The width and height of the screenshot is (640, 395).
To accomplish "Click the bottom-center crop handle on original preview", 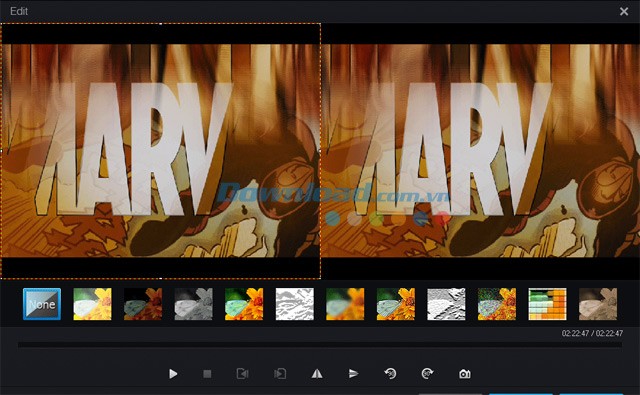I will (x=161, y=278).
